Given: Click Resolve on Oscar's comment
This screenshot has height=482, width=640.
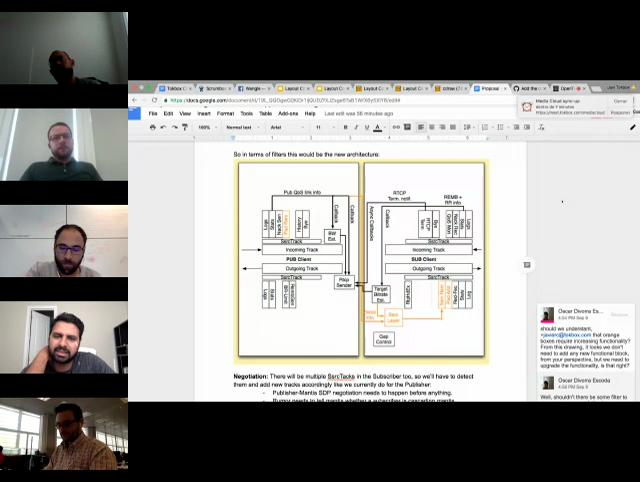Looking at the screenshot, I should click(619, 314).
